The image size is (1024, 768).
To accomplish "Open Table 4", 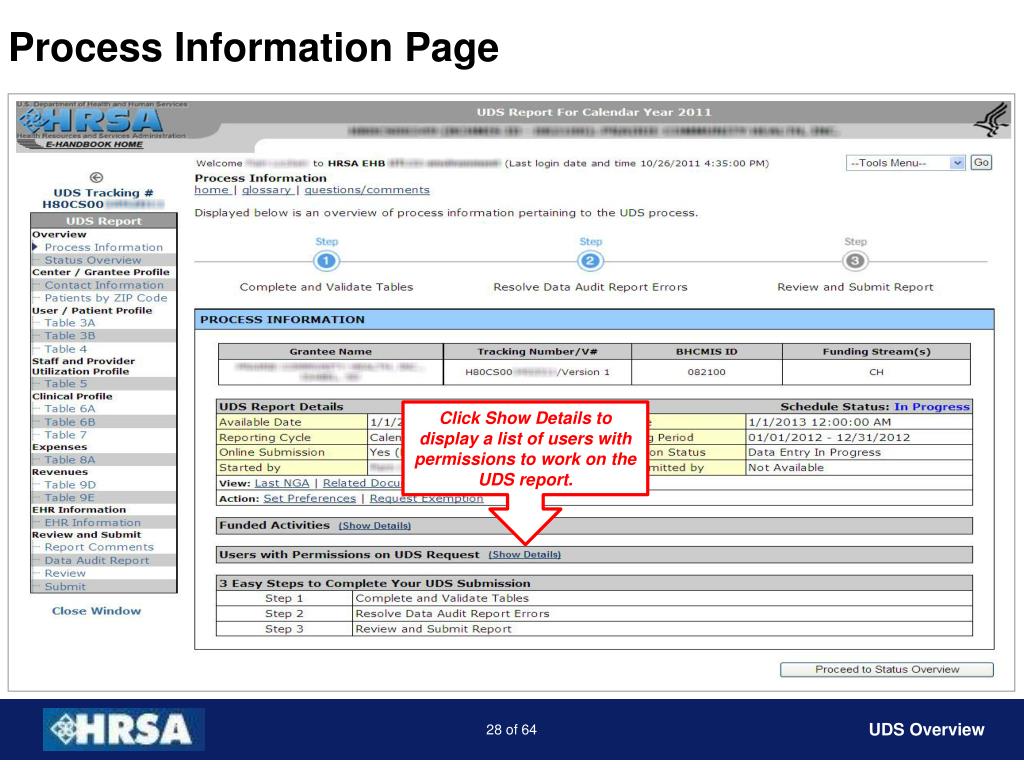I will click(65, 349).
